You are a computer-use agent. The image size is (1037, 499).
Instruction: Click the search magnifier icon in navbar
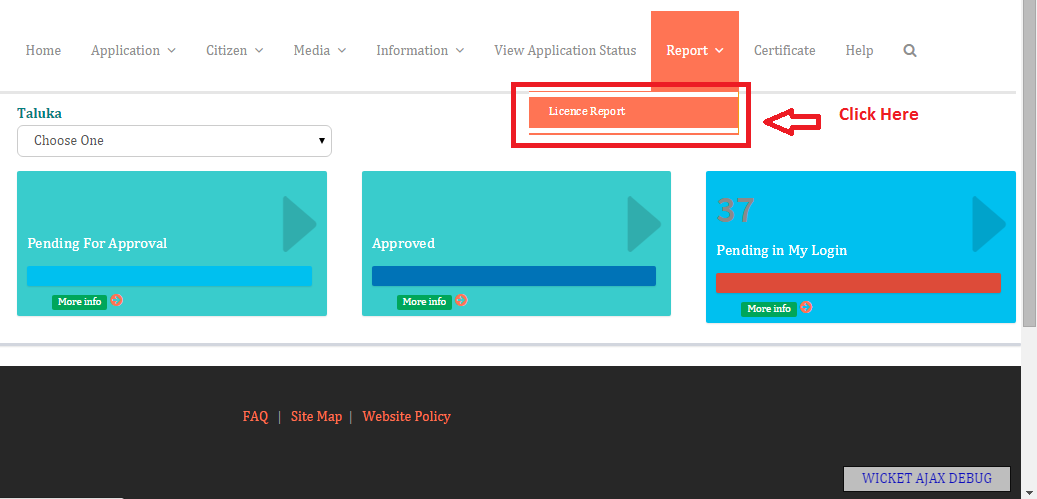coord(910,51)
